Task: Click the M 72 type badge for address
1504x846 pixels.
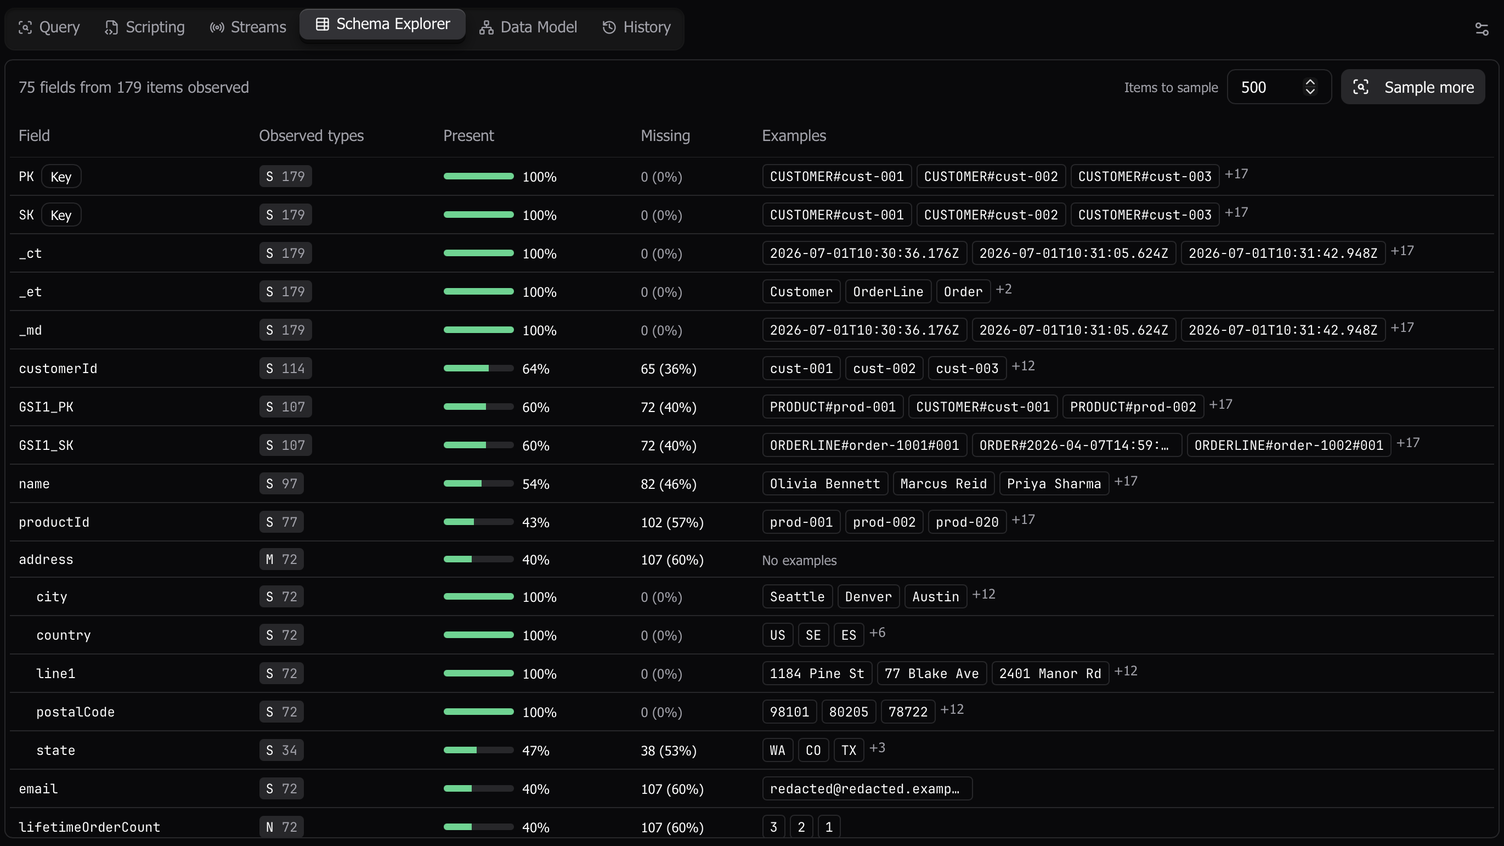Action: (282, 560)
